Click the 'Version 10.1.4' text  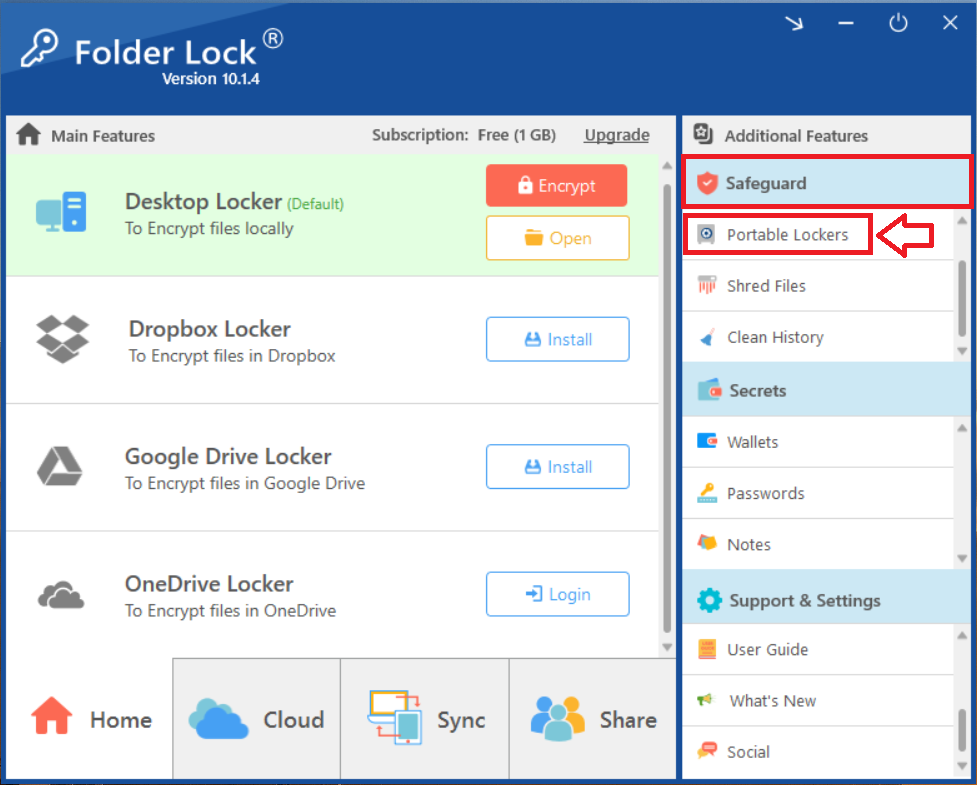click(211, 79)
